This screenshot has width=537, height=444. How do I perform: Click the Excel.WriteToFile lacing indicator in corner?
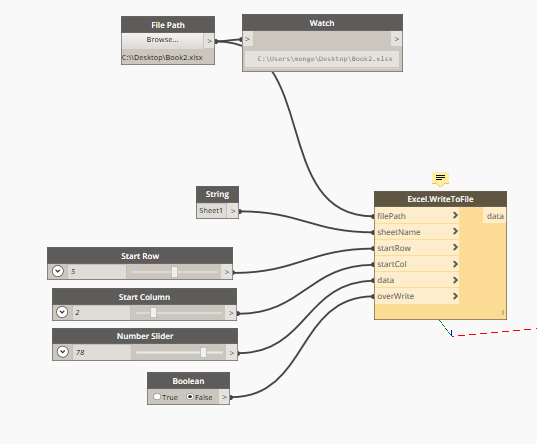point(502,312)
